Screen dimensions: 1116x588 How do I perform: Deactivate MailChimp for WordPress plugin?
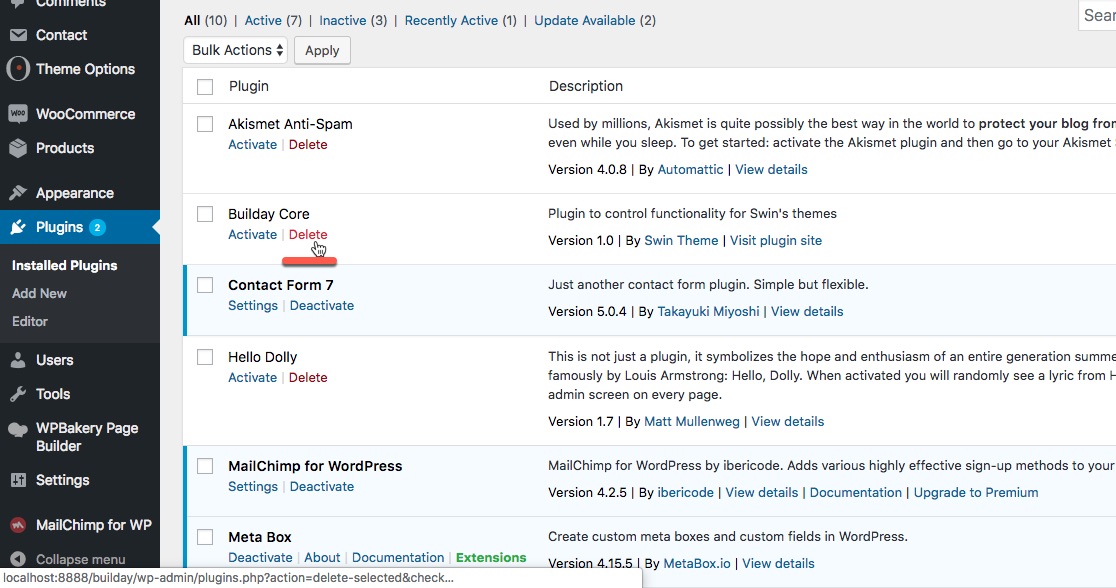322,486
